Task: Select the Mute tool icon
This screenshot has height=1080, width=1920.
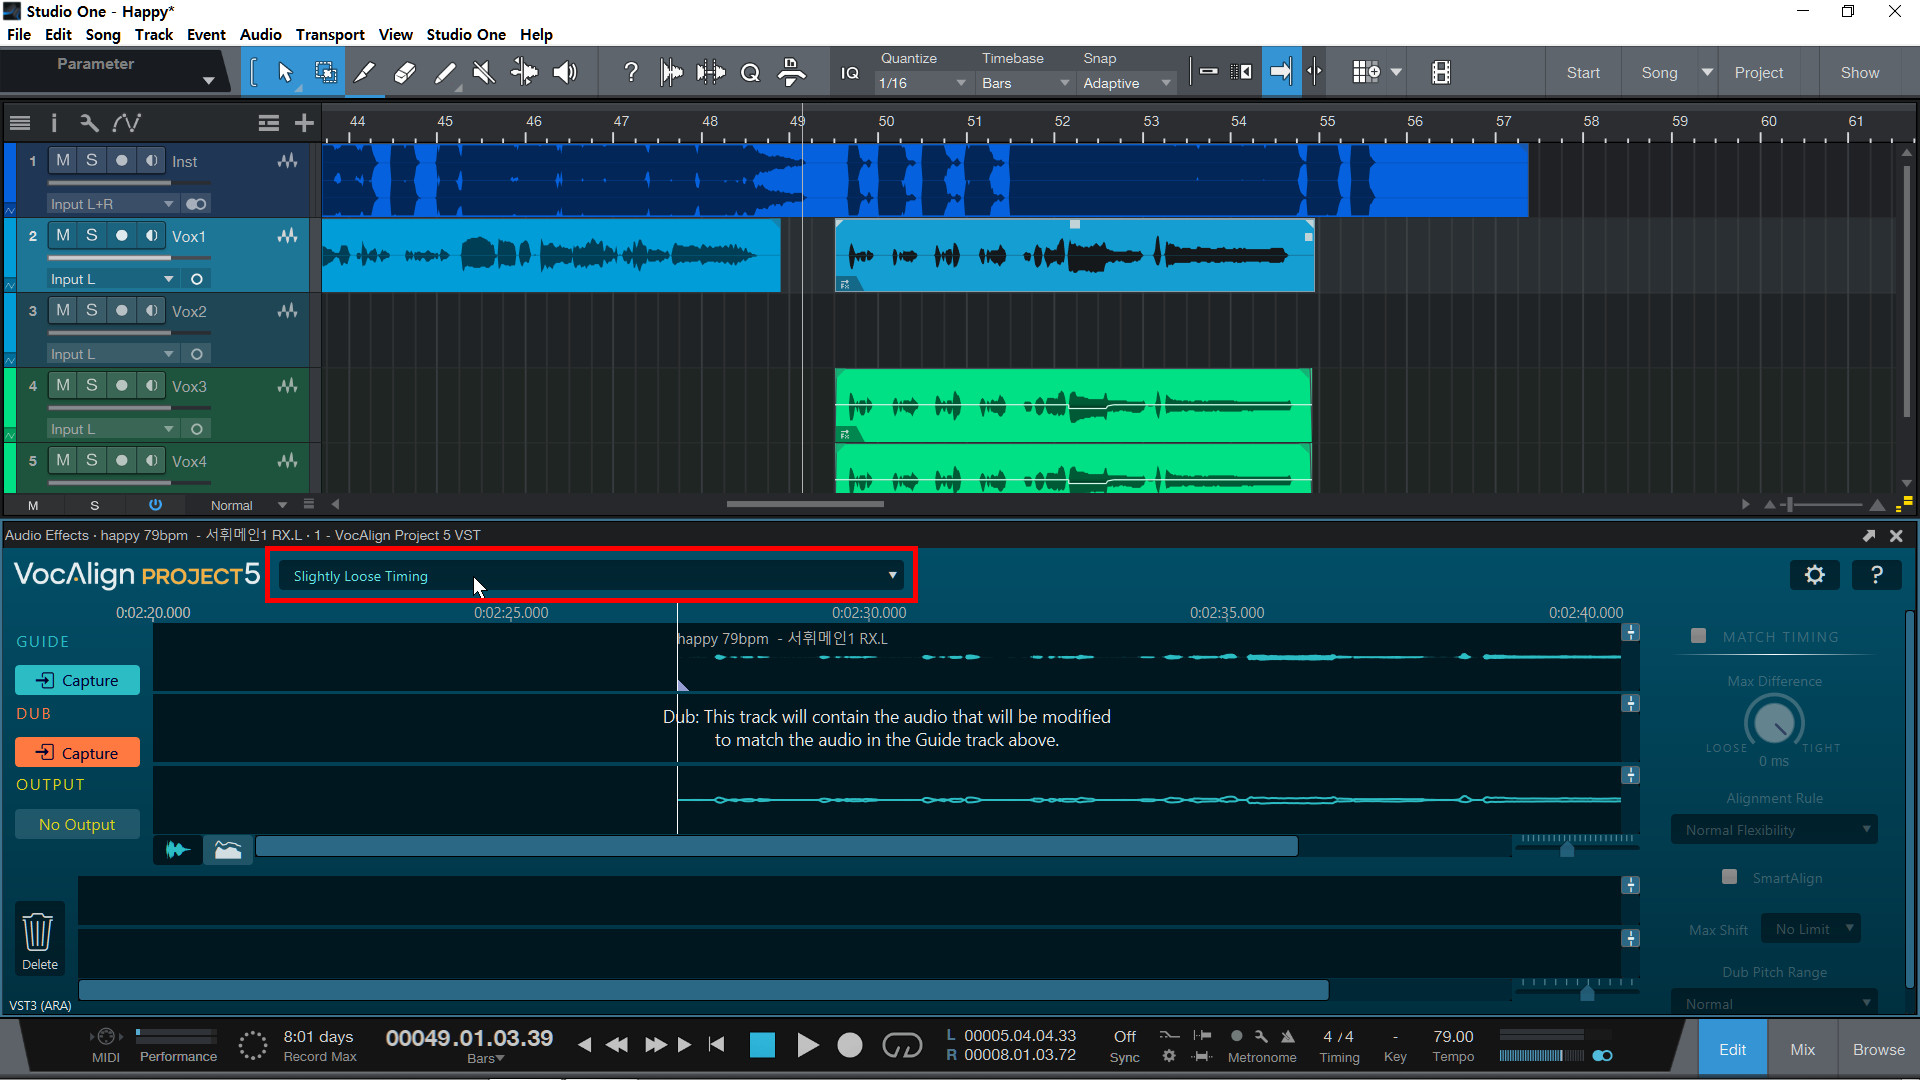Action: coord(484,72)
